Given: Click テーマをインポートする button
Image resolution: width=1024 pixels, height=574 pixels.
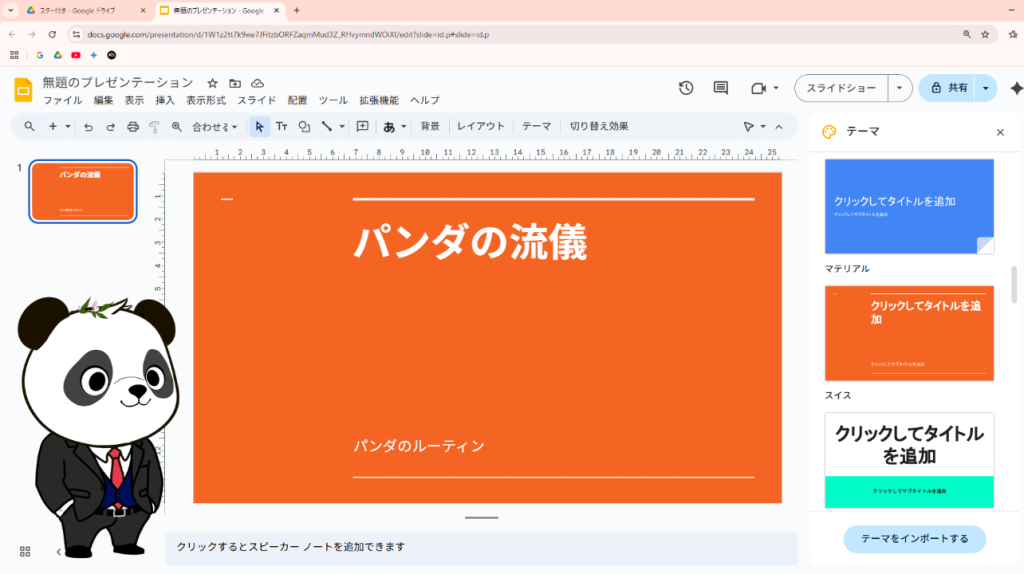Looking at the screenshot, I should click(x=914, y=539).
